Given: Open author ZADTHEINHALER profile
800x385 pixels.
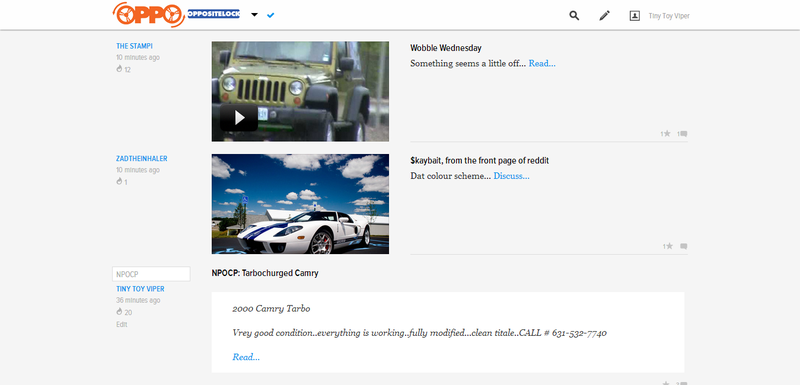Looking at the screenshot, I should [x=141, y=159].
